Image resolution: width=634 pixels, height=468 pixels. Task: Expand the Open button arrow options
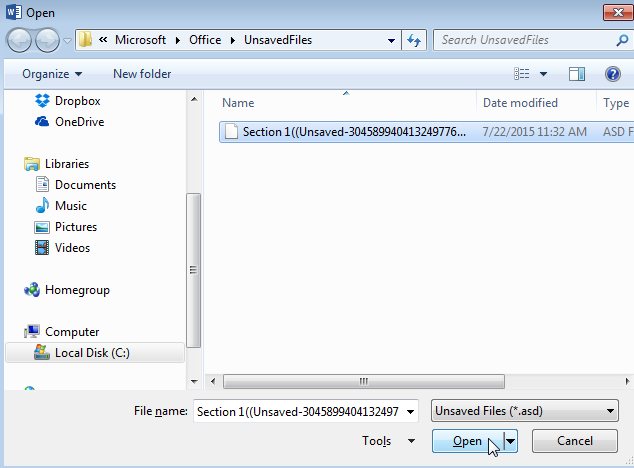(510, 441)
